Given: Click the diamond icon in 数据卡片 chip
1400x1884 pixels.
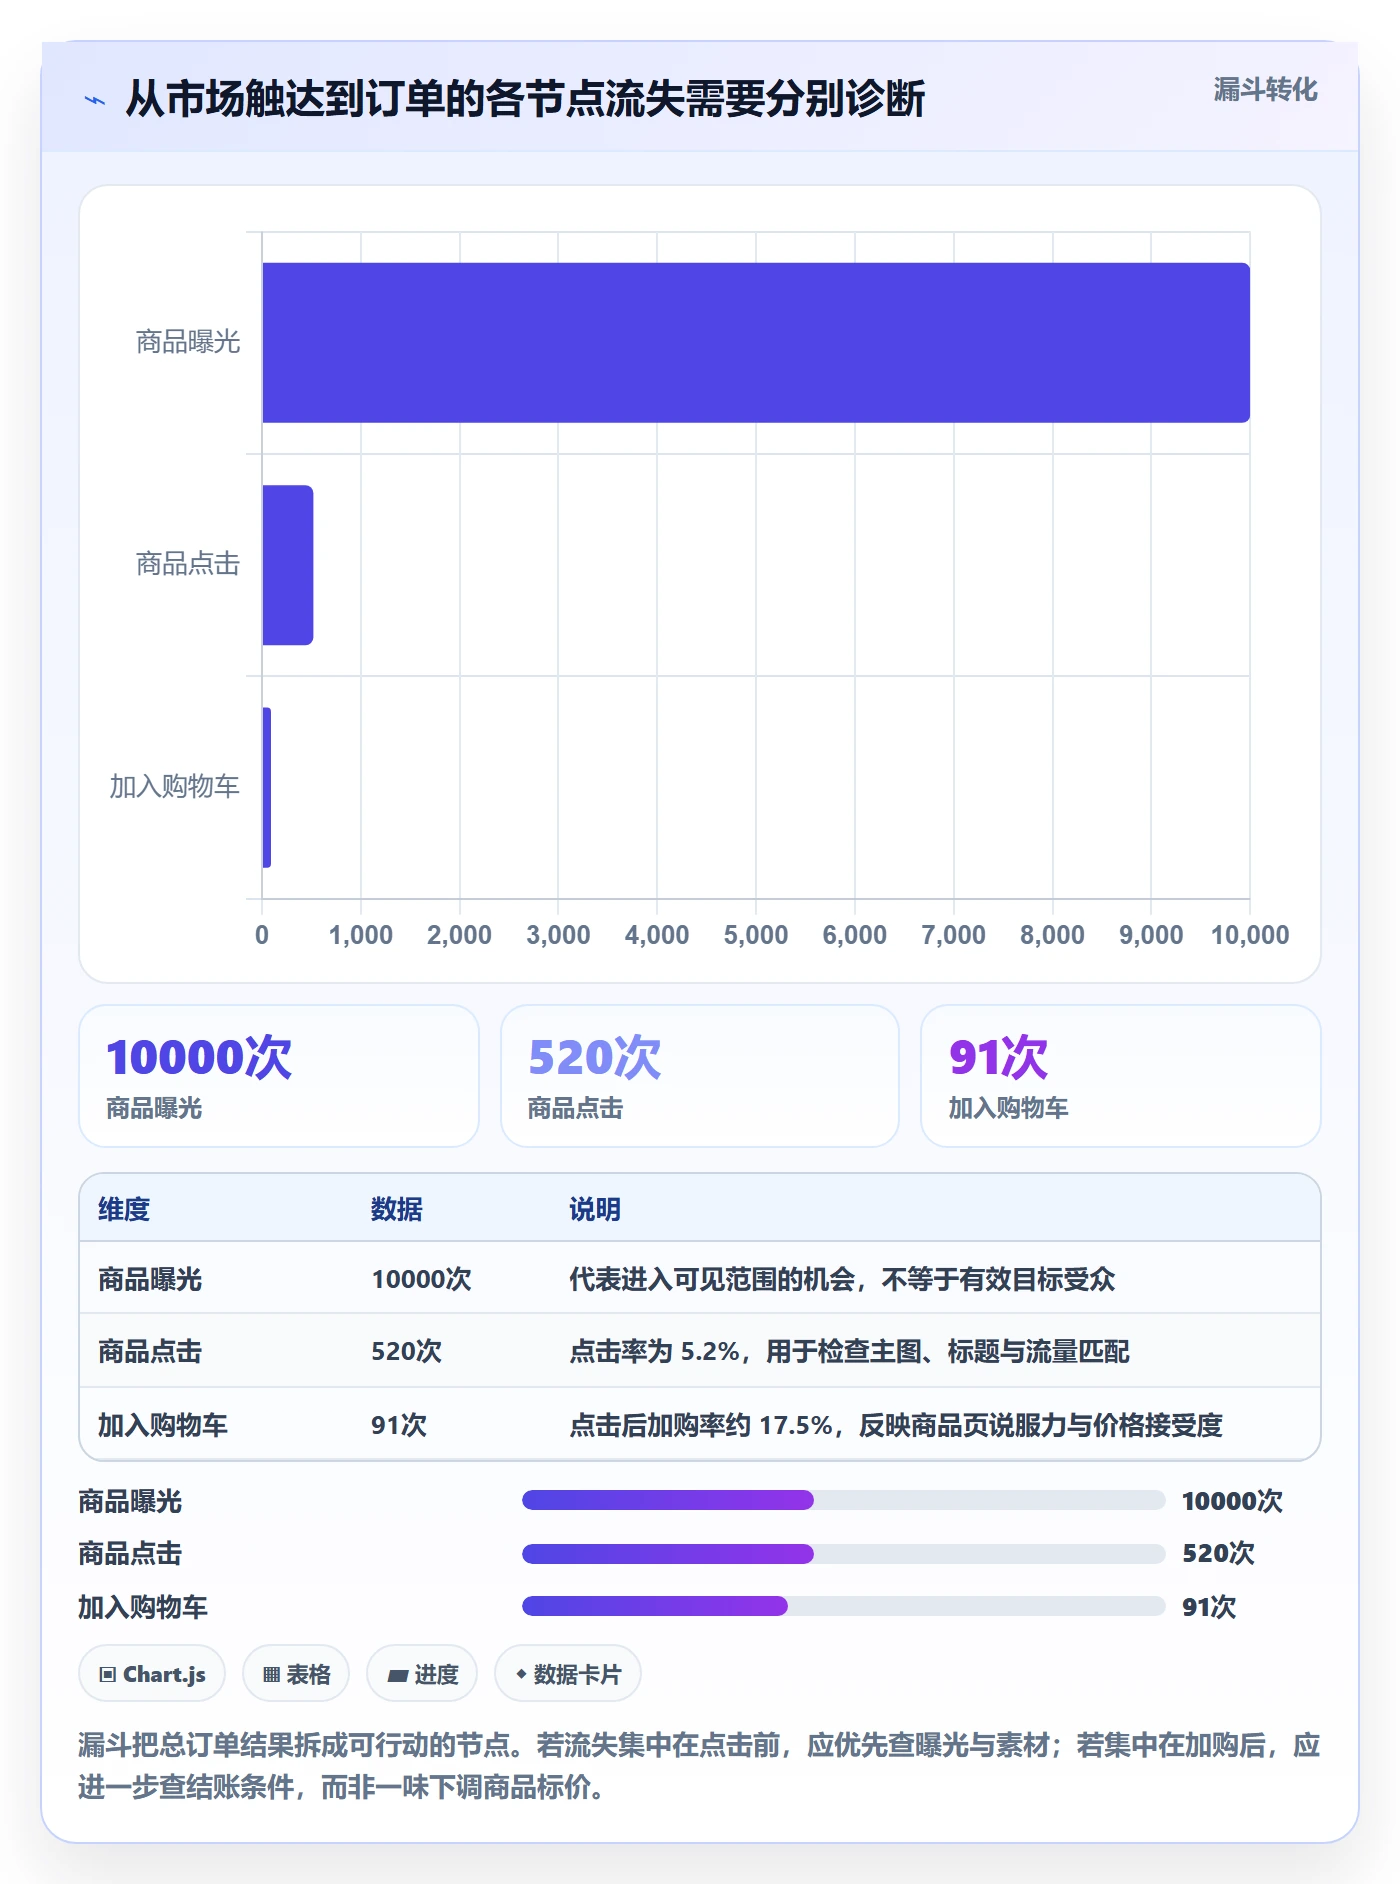Looking at the screenshot, I should coord(521,1673).
